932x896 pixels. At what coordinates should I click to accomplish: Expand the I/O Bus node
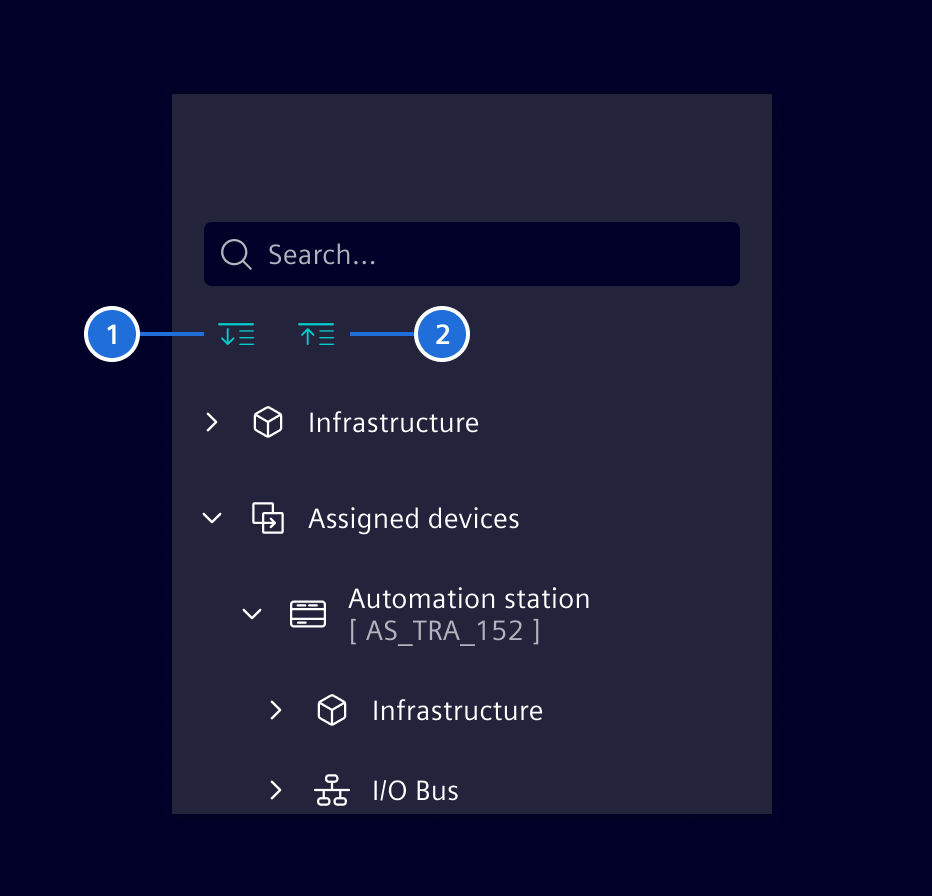276,791
